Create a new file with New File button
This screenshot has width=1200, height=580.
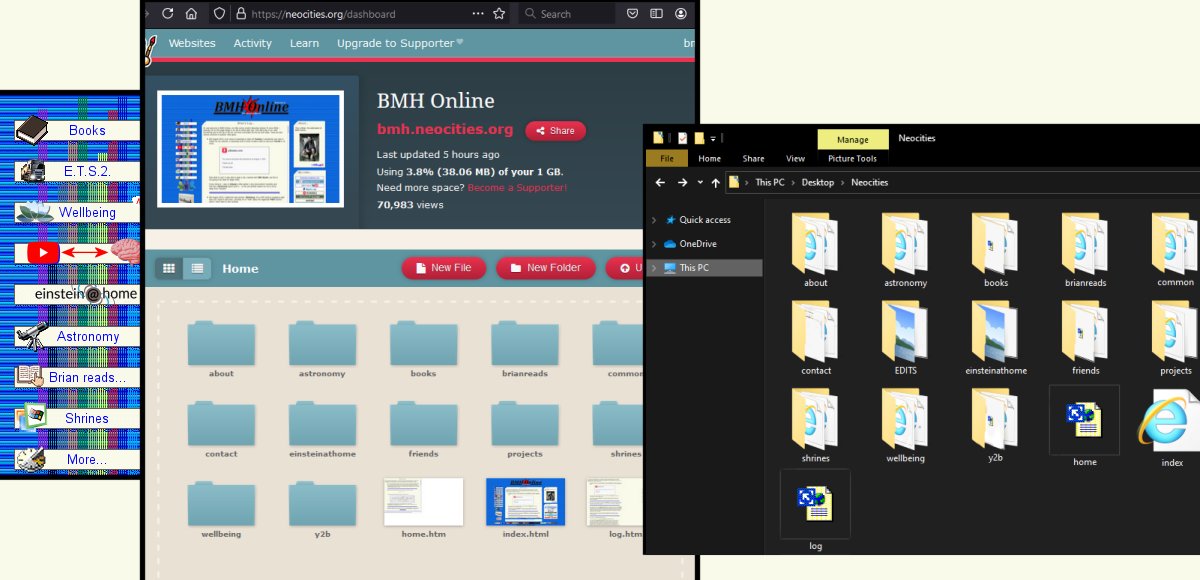(444, 268)
